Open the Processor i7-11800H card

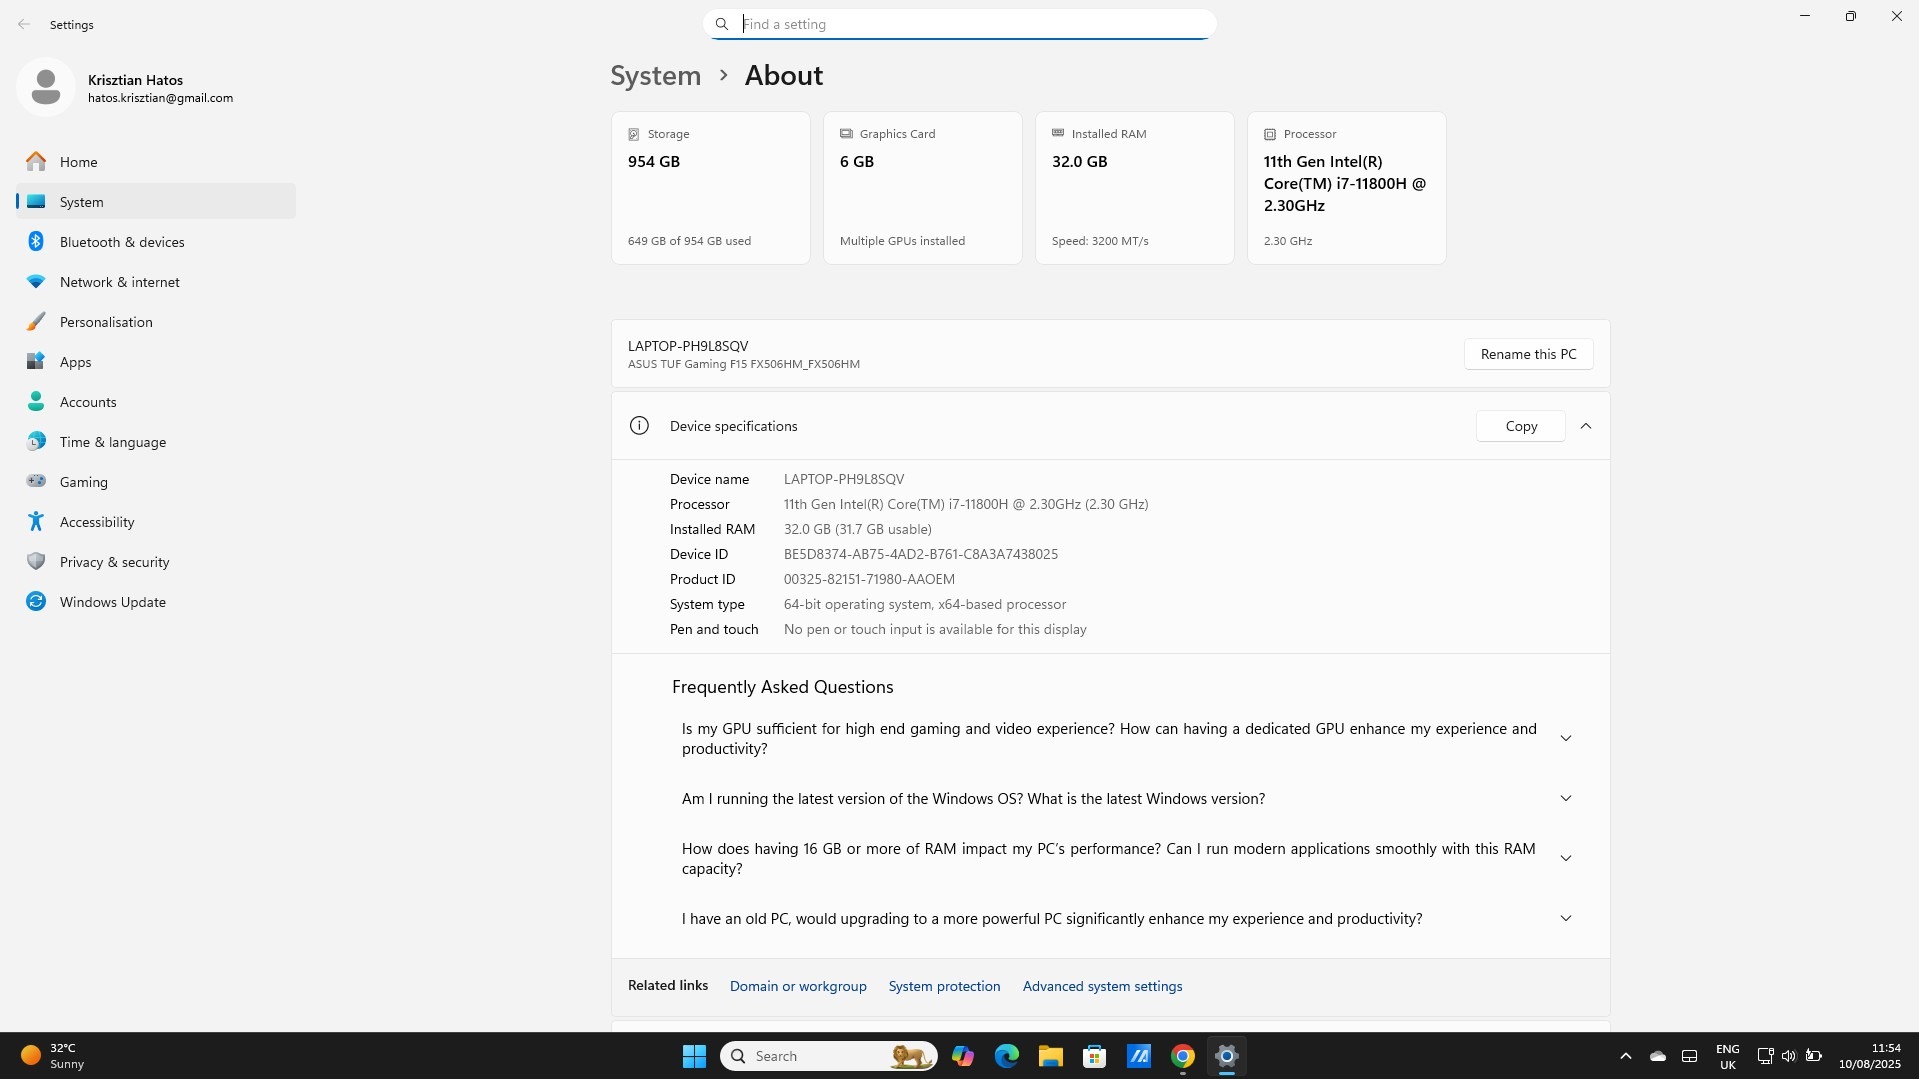tap(1347, 188)
